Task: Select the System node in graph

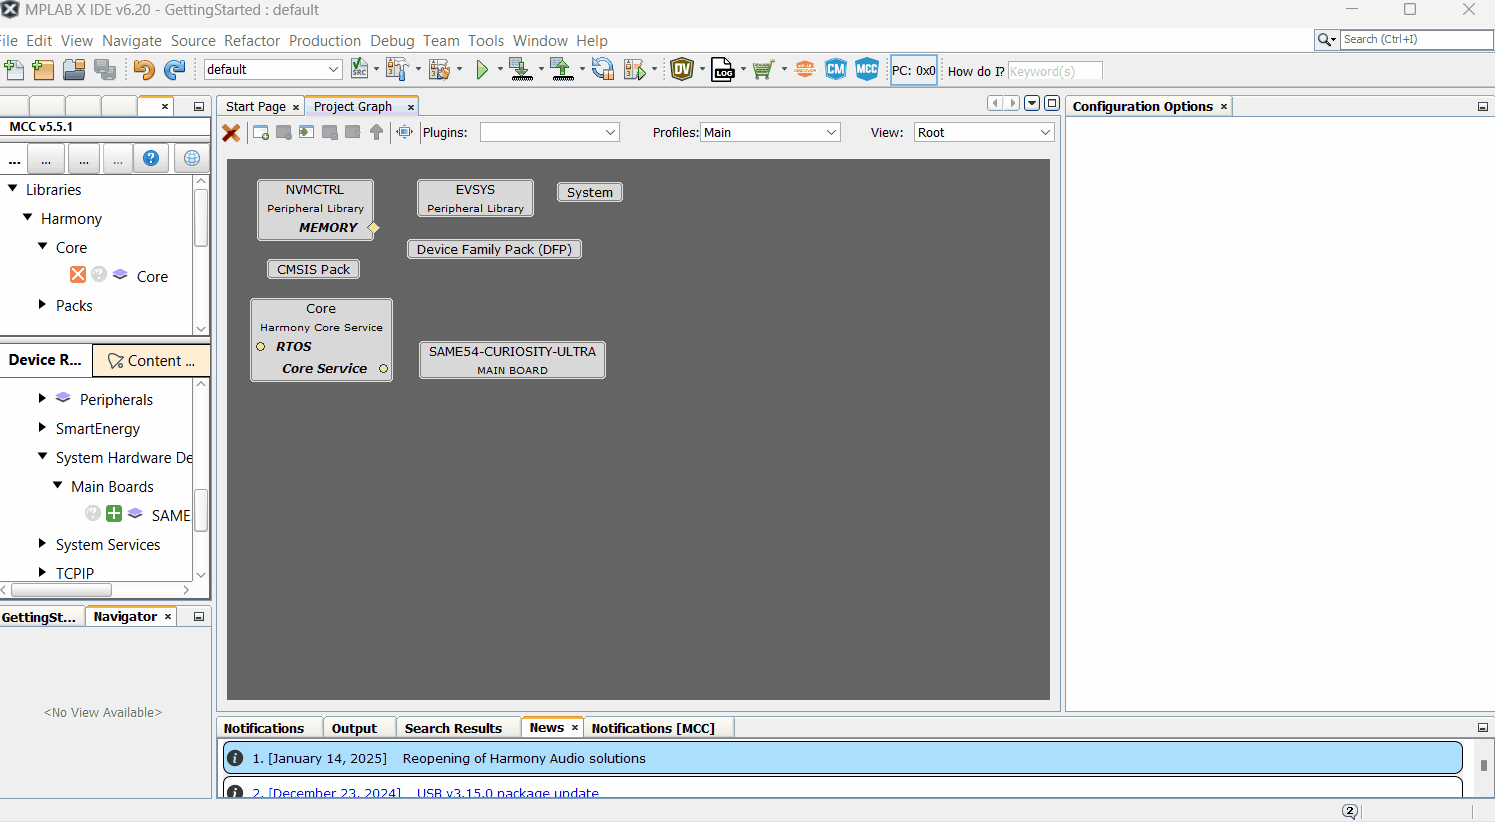Action: coord(590,192)
